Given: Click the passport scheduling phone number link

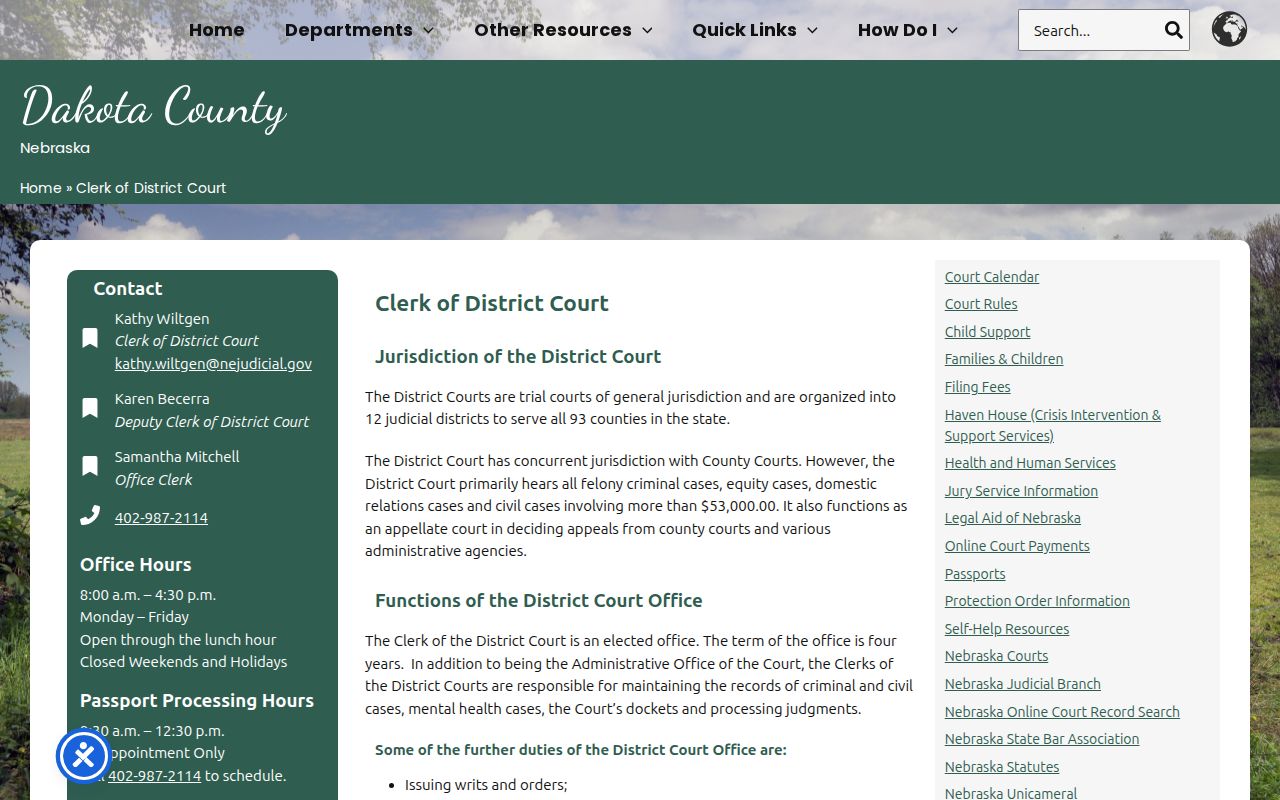Looking at the screenshot, I should [154, 776].
